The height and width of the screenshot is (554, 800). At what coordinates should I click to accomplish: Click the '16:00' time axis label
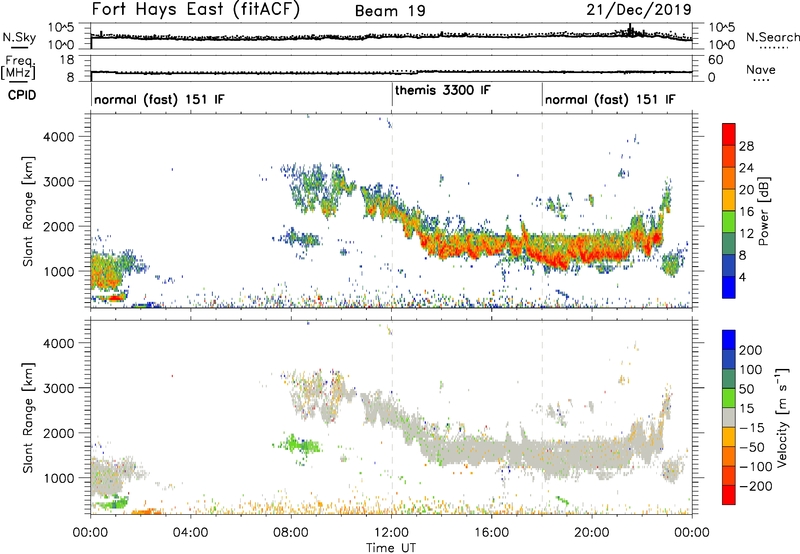pyautogui.click(x=491, y=533)
